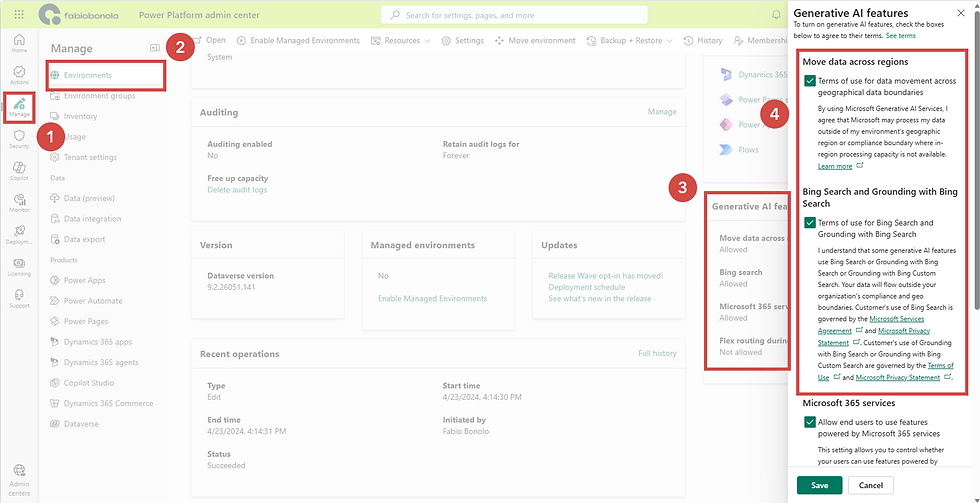
Task: Open Inventory page
Action: coord(80,116)
